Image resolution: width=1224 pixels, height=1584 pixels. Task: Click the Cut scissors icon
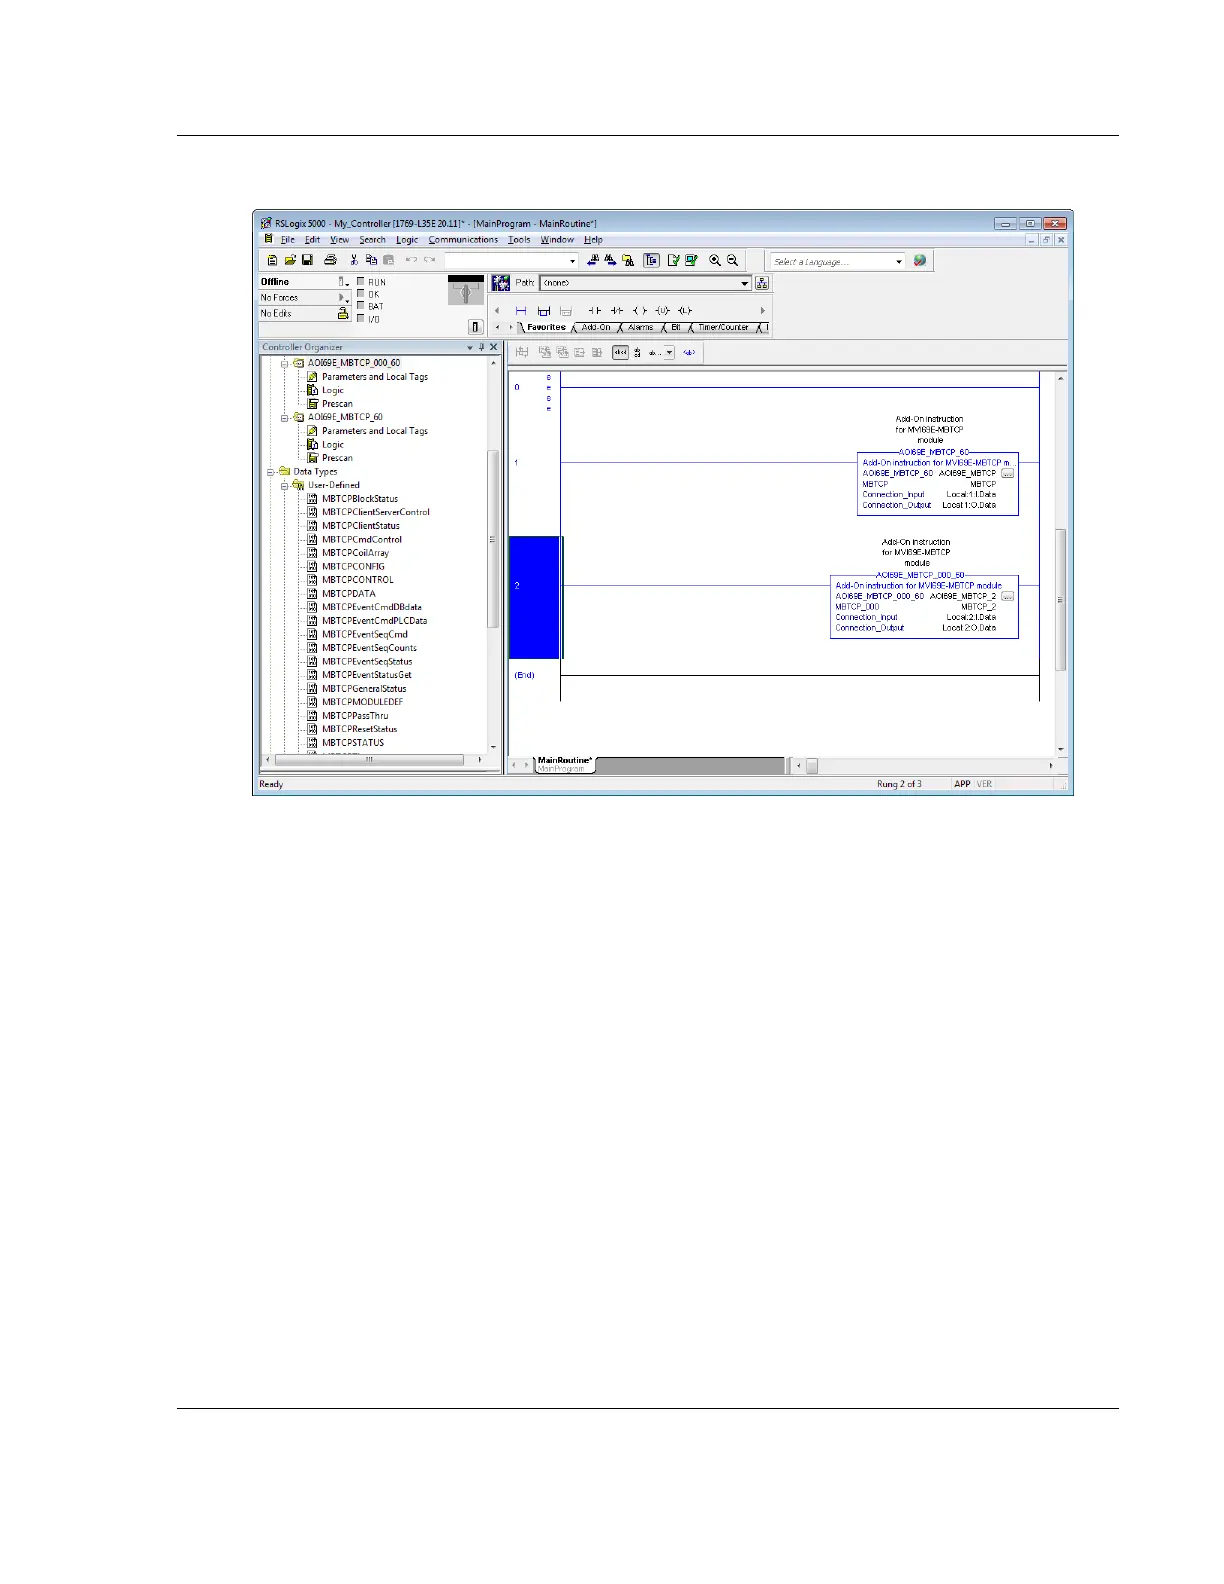click(x=354, y=260)
